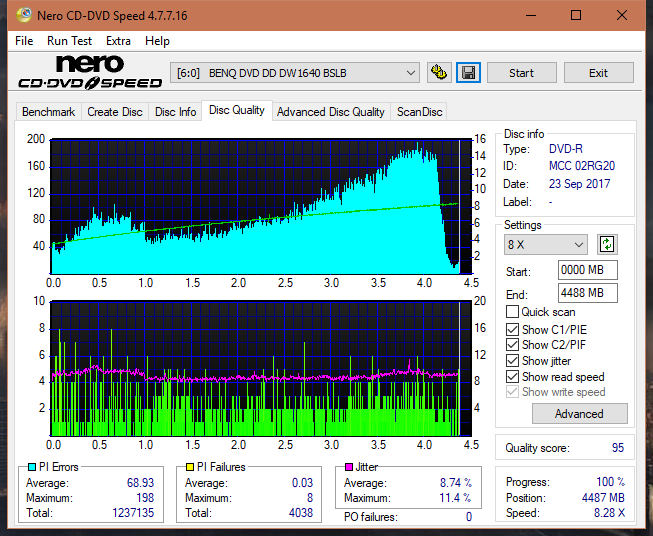The image size is (653, 536).
Task: Switch to the Create Disc tab
Action: [x=115, y=112]
